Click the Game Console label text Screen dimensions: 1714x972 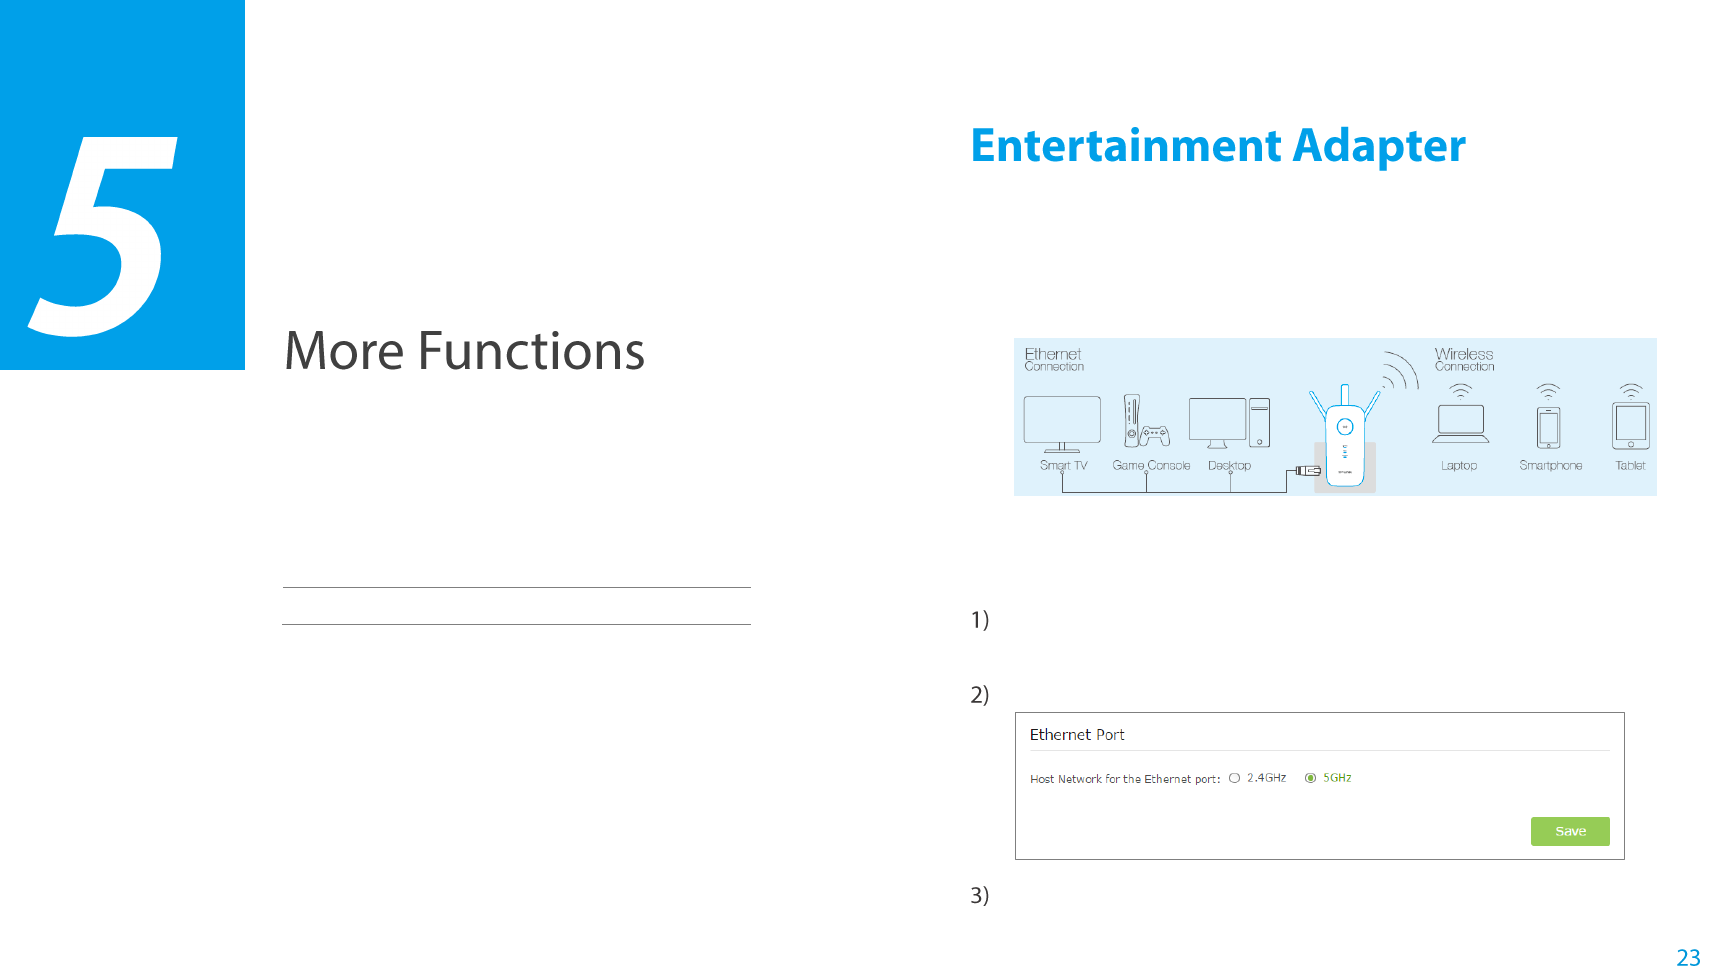pyautogui.click(x=1151, y=466)
